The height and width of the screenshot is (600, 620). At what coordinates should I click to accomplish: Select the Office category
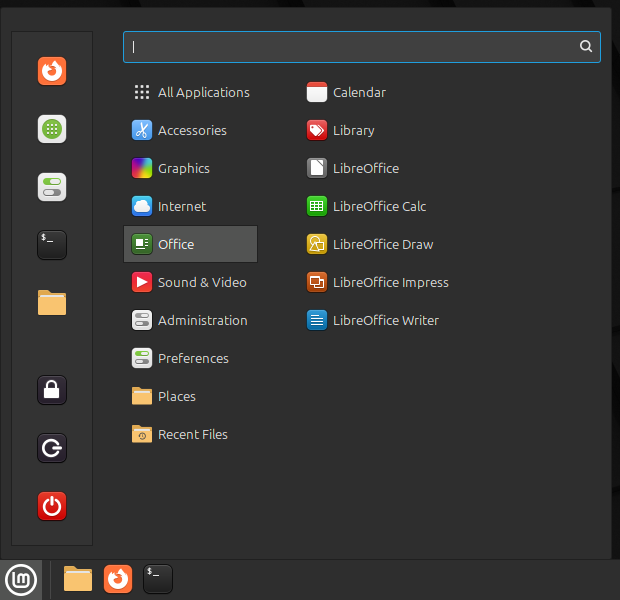point(191,244)
